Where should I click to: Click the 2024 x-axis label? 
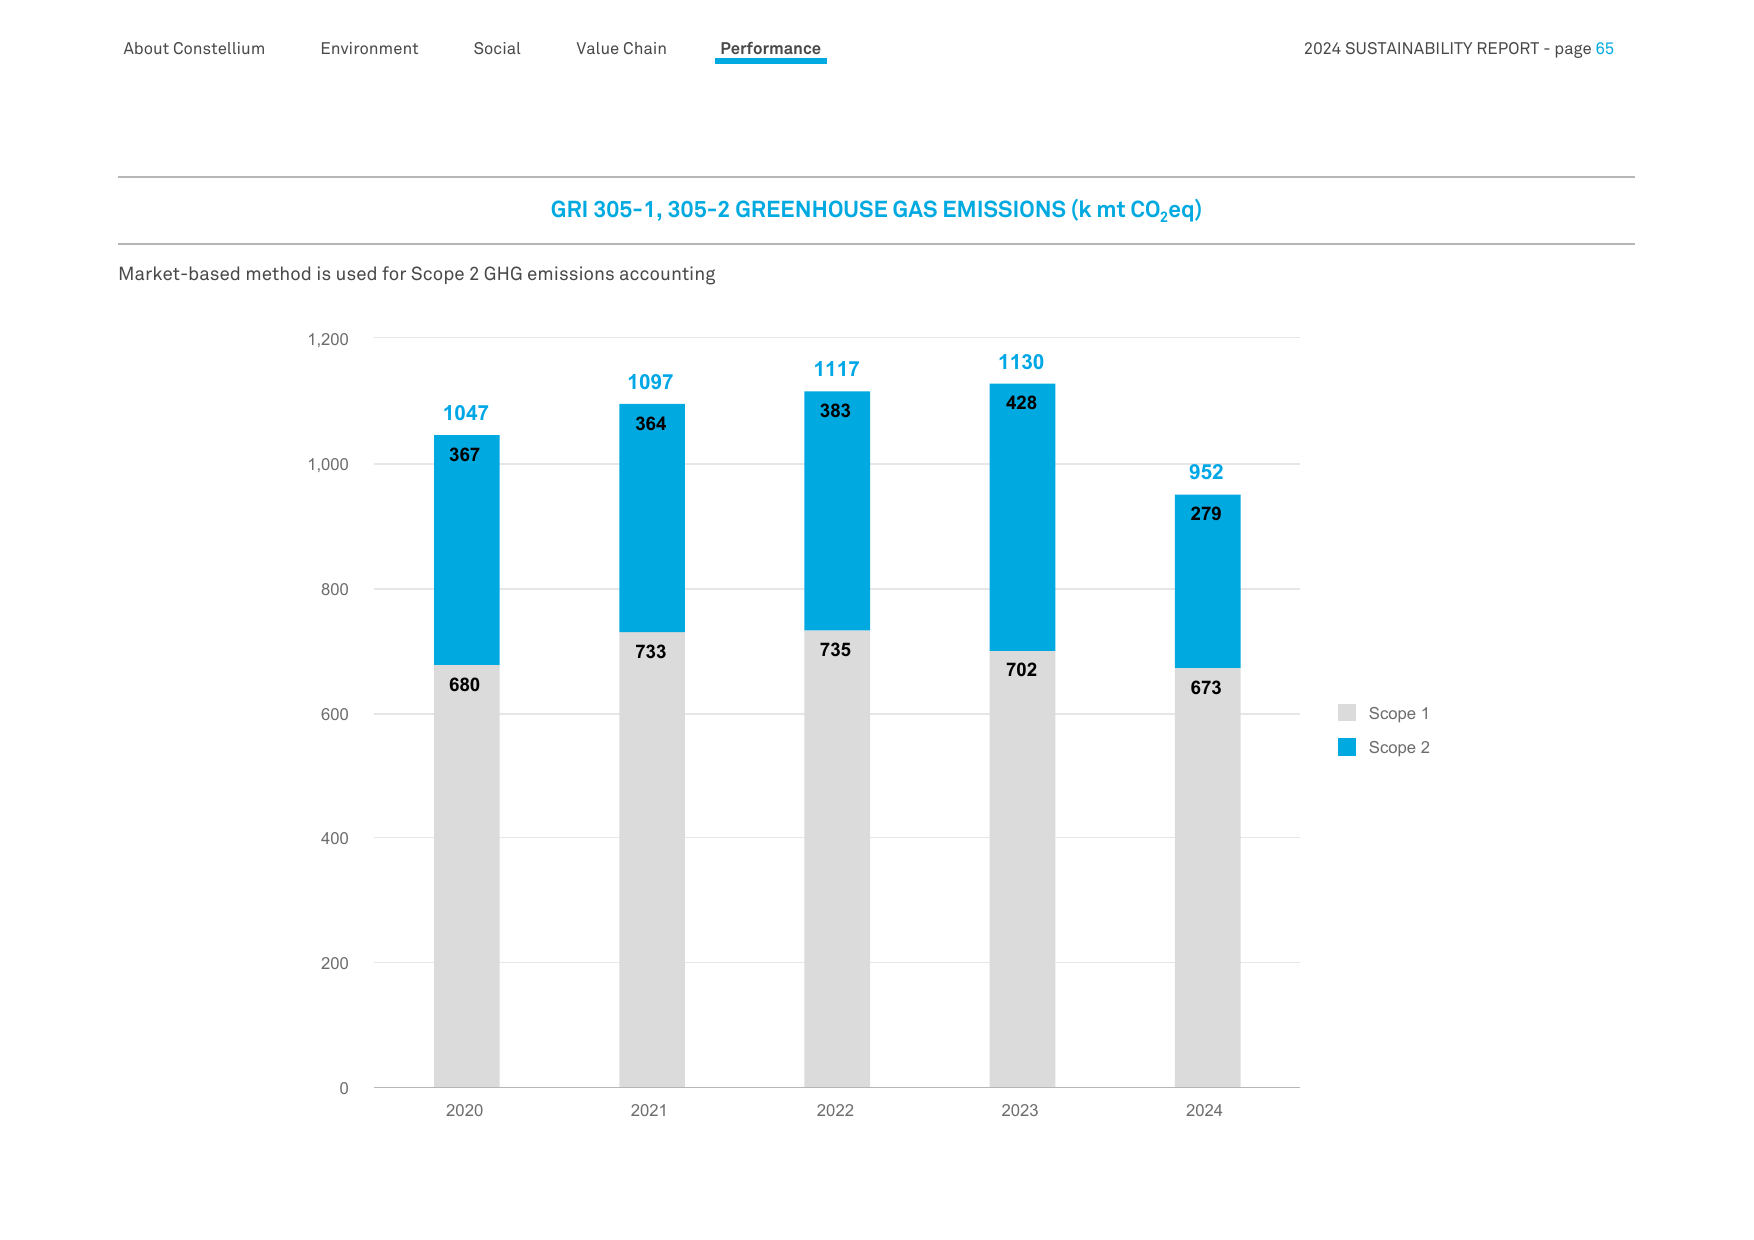point(1204,1110)
